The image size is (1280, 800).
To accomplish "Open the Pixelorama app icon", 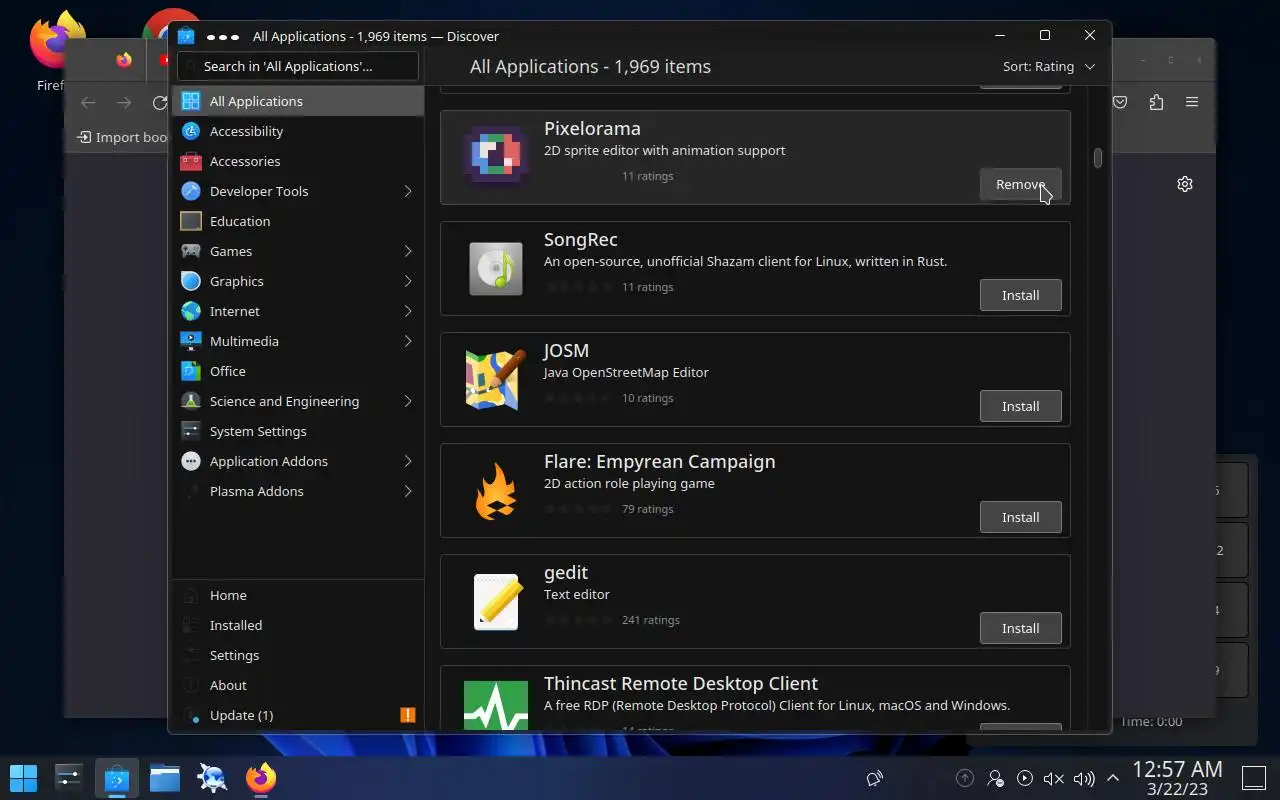I will click(496, 157).
